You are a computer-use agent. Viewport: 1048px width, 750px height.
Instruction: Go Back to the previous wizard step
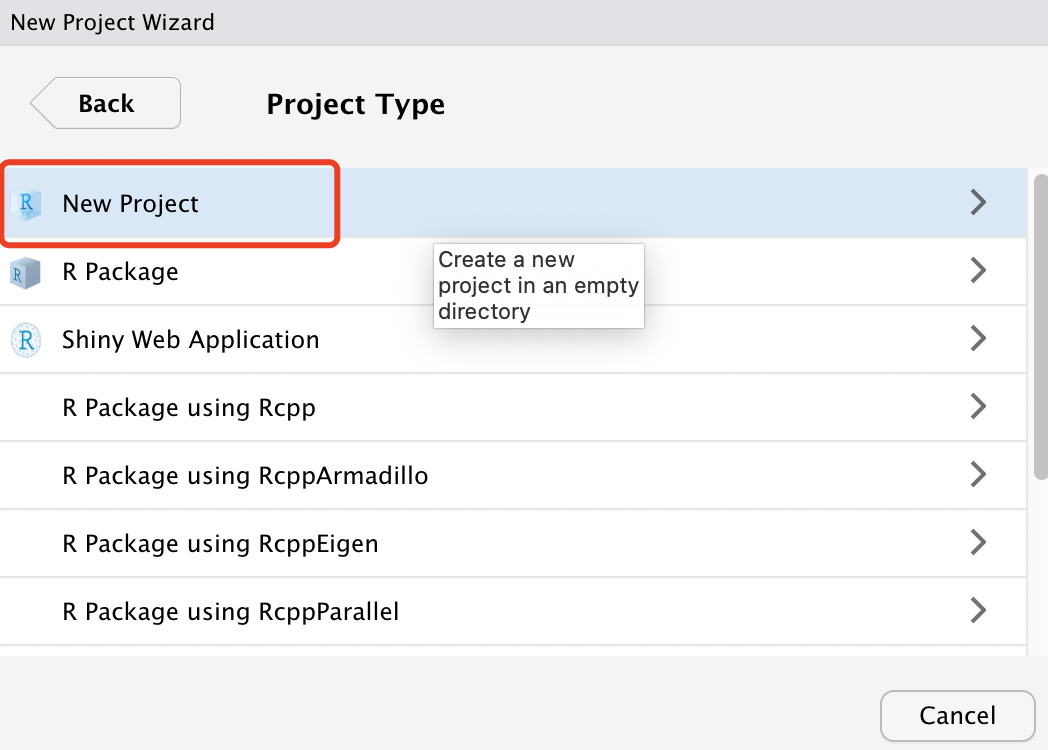click(x=106, y=103)
